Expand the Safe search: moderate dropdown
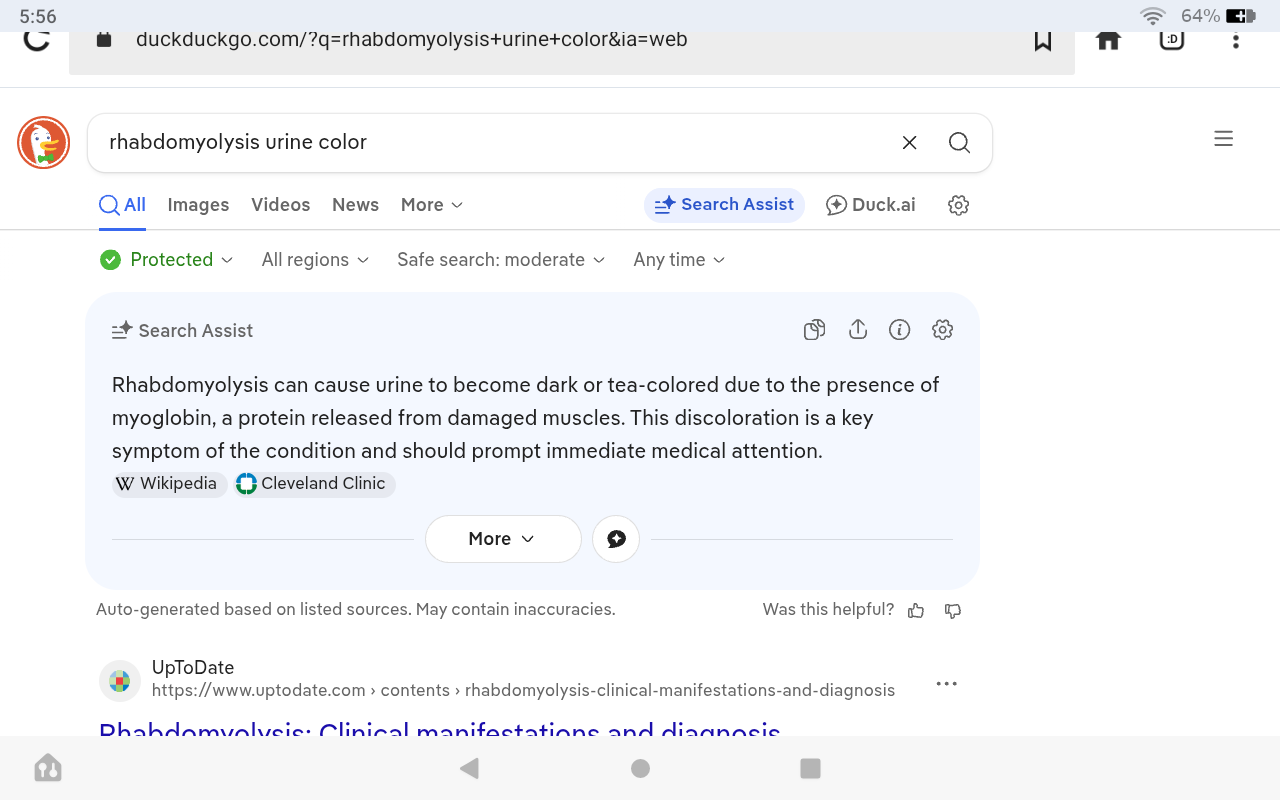The width and height of the screenshot is (1280, 800). 500,260
